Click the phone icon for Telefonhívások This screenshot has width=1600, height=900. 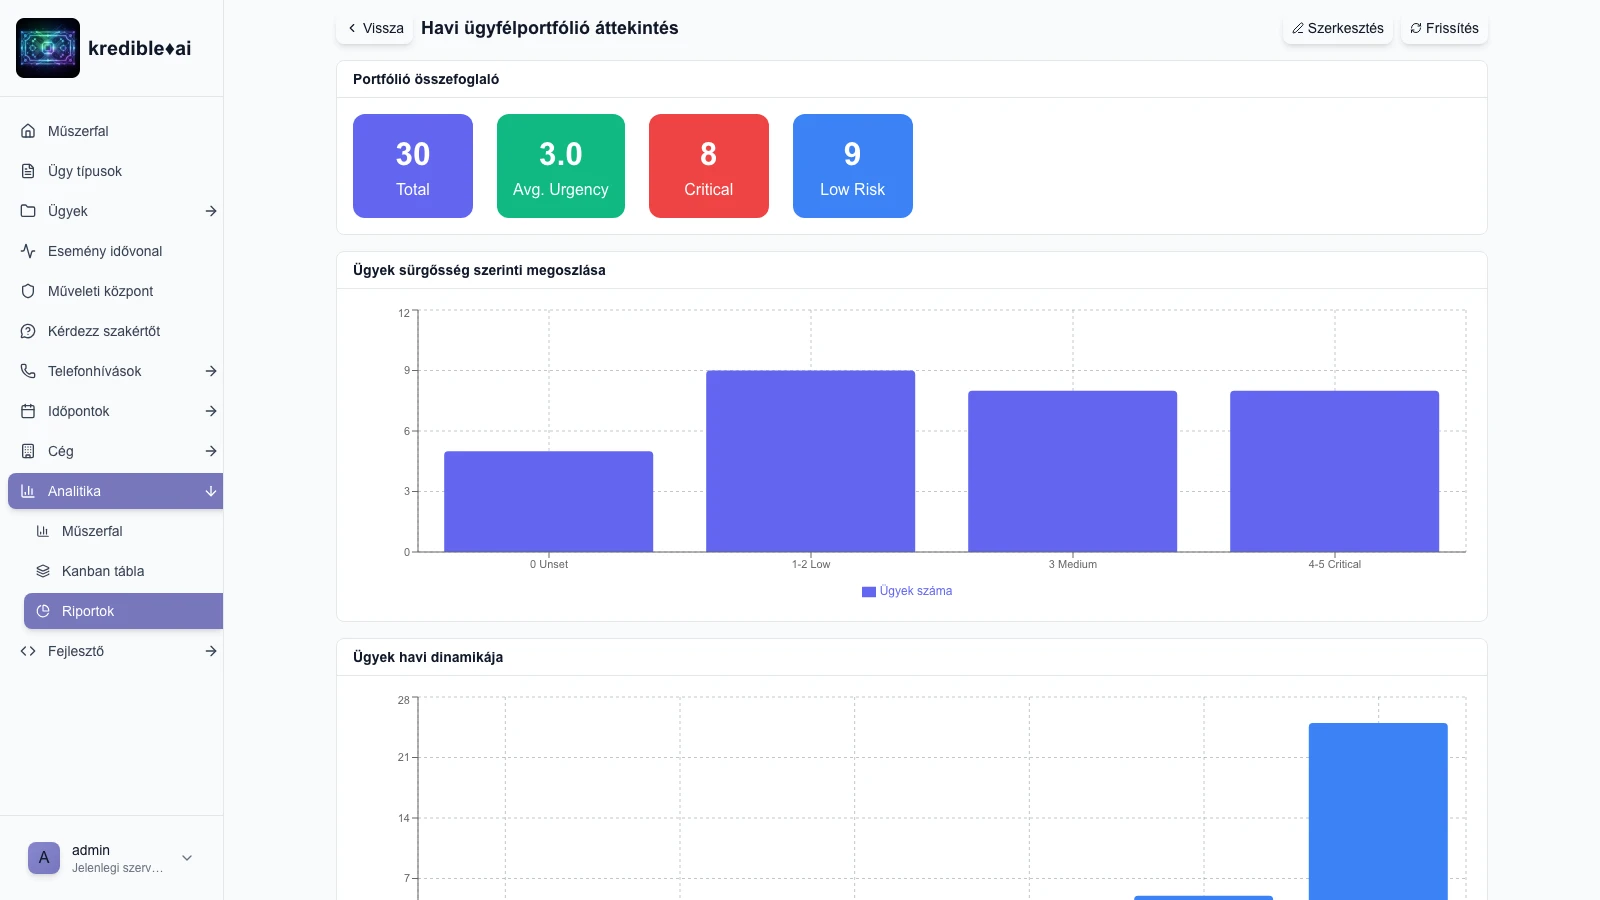28,371
